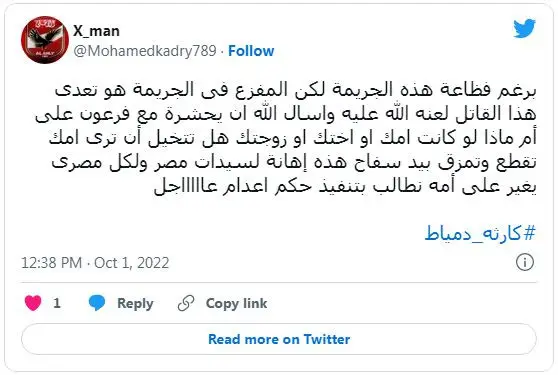Open the blue Arabic hashtag link
558x375 pixels.
pyautogui.click(x=480, y=233)
